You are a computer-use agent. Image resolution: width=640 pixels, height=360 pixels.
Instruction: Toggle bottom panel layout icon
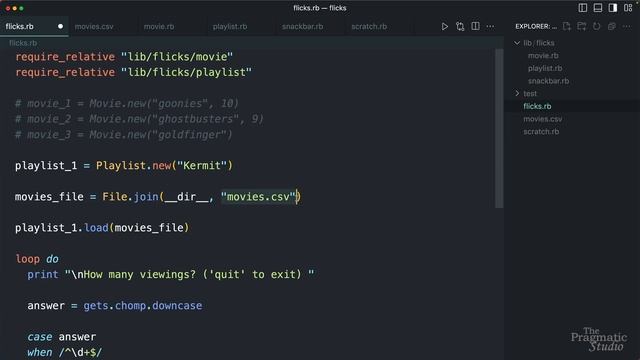[x=598, y=8]
